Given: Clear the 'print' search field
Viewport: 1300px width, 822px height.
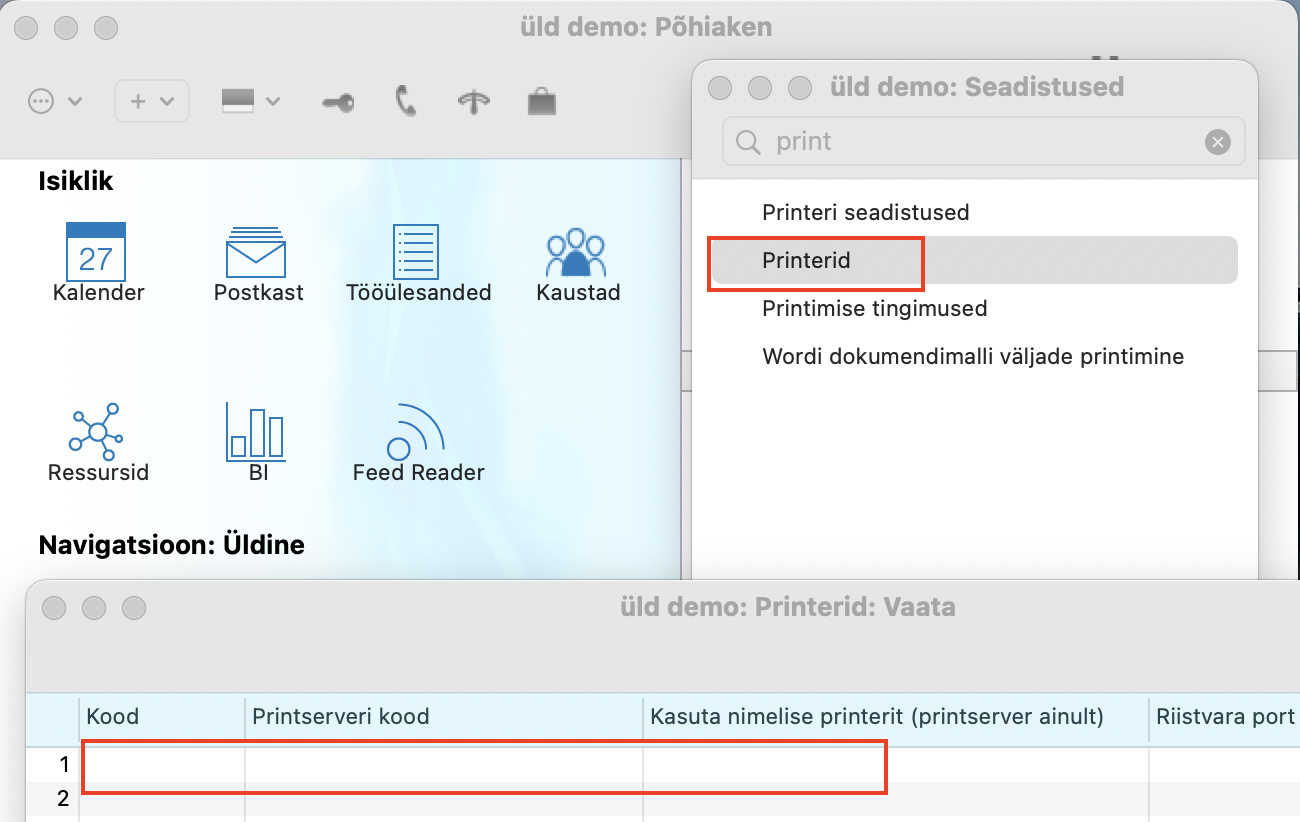Looking at the screenshot, I should coord(1217,142).
